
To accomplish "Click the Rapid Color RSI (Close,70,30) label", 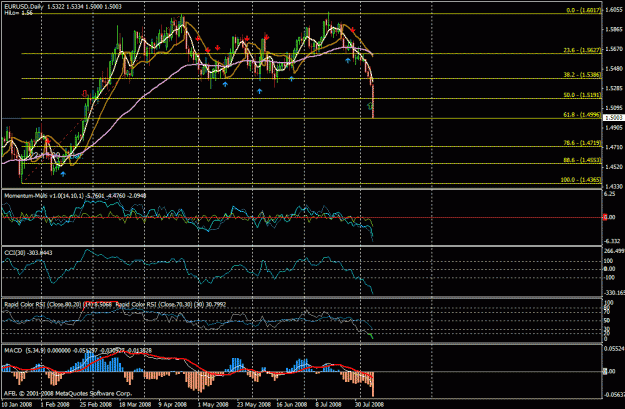I will 154,305.
